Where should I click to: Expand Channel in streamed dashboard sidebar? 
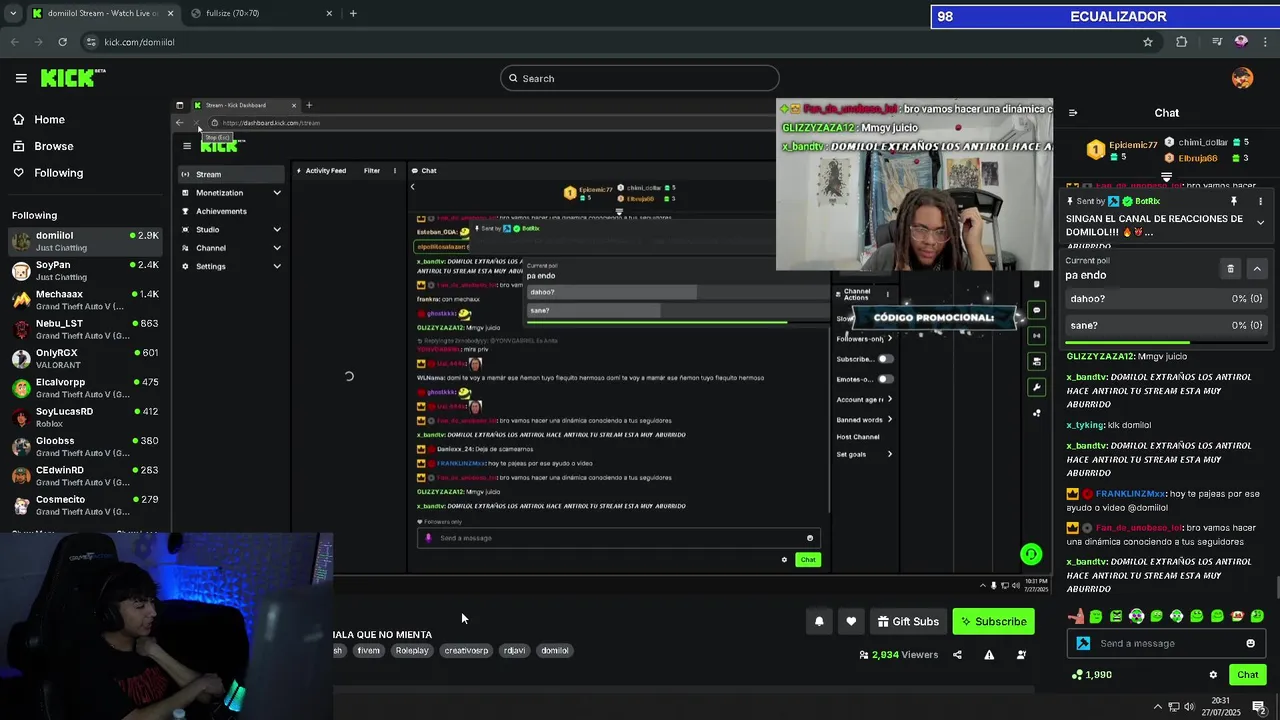click(x=277, y=248)
